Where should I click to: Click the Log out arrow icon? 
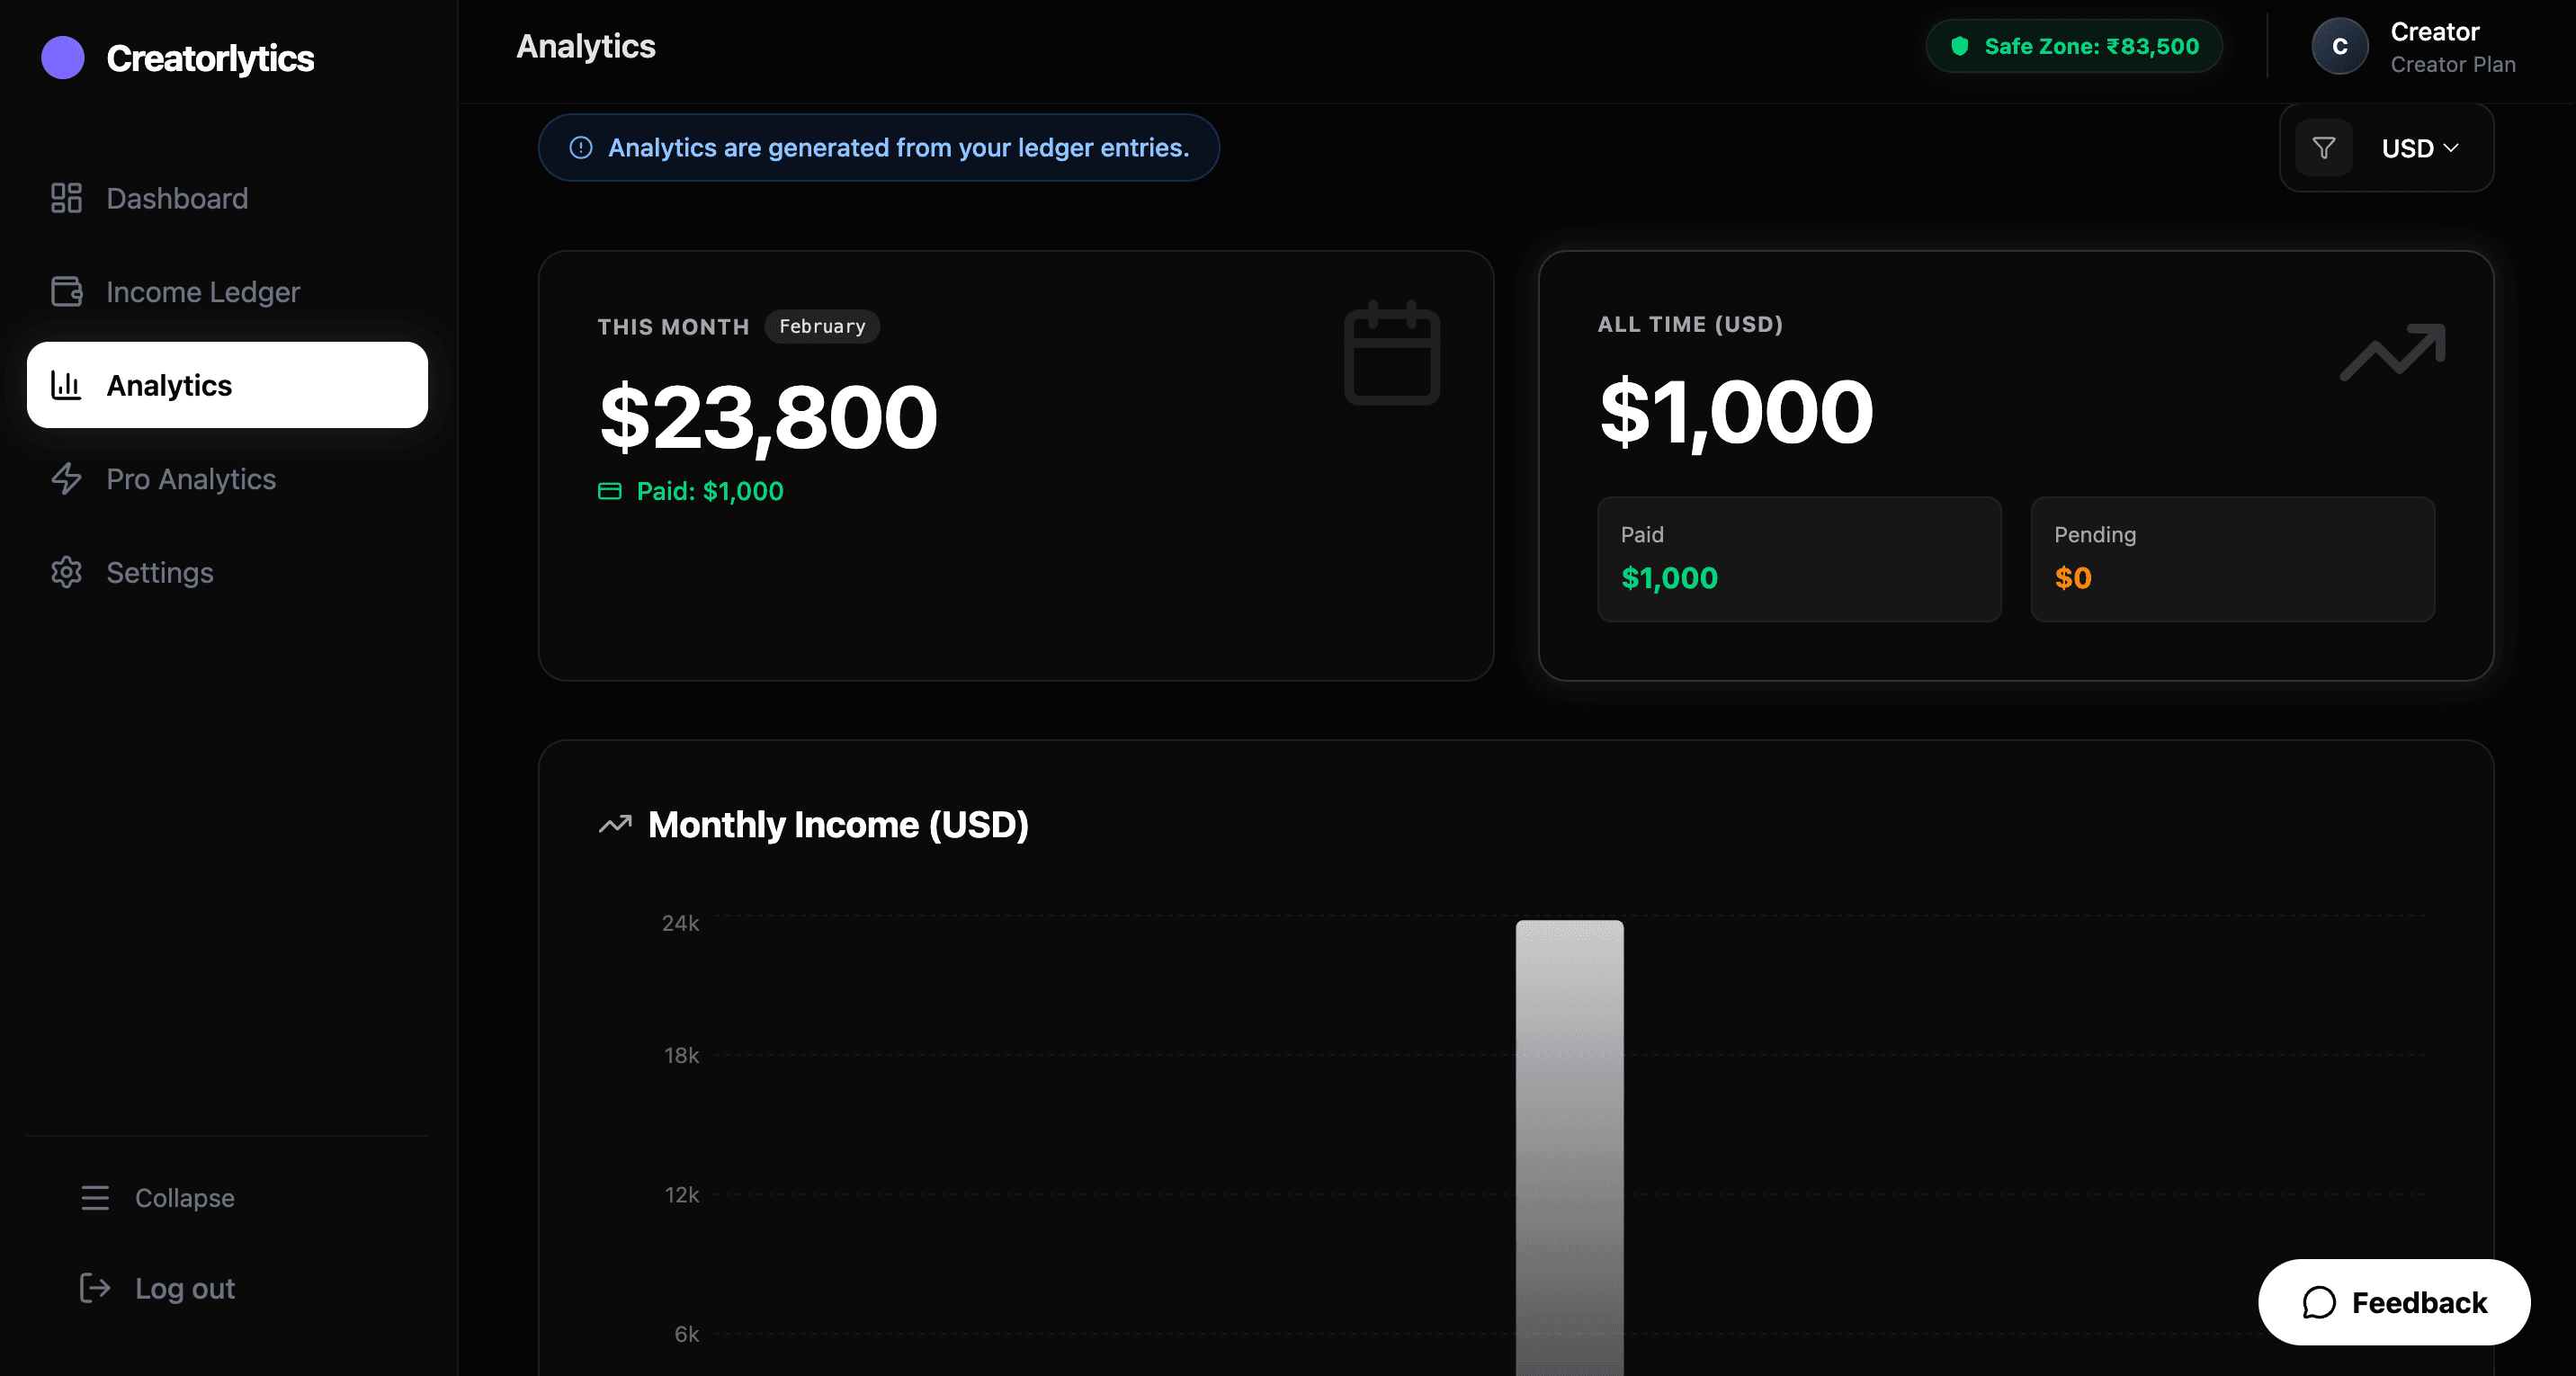pyautogui.click(x=95, y=1288)
